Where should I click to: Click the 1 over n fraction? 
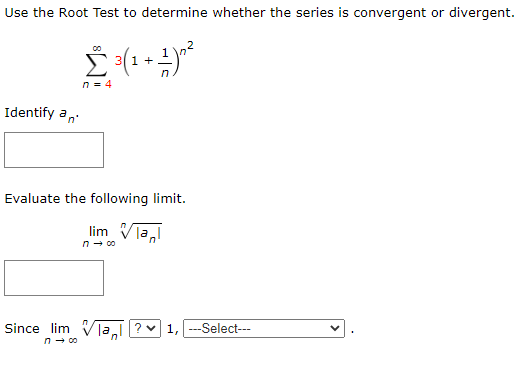coord(165,63)
